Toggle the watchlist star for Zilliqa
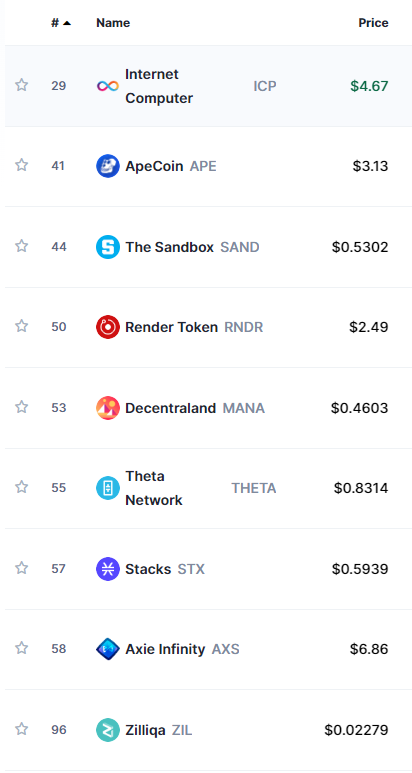 [21, 729]
